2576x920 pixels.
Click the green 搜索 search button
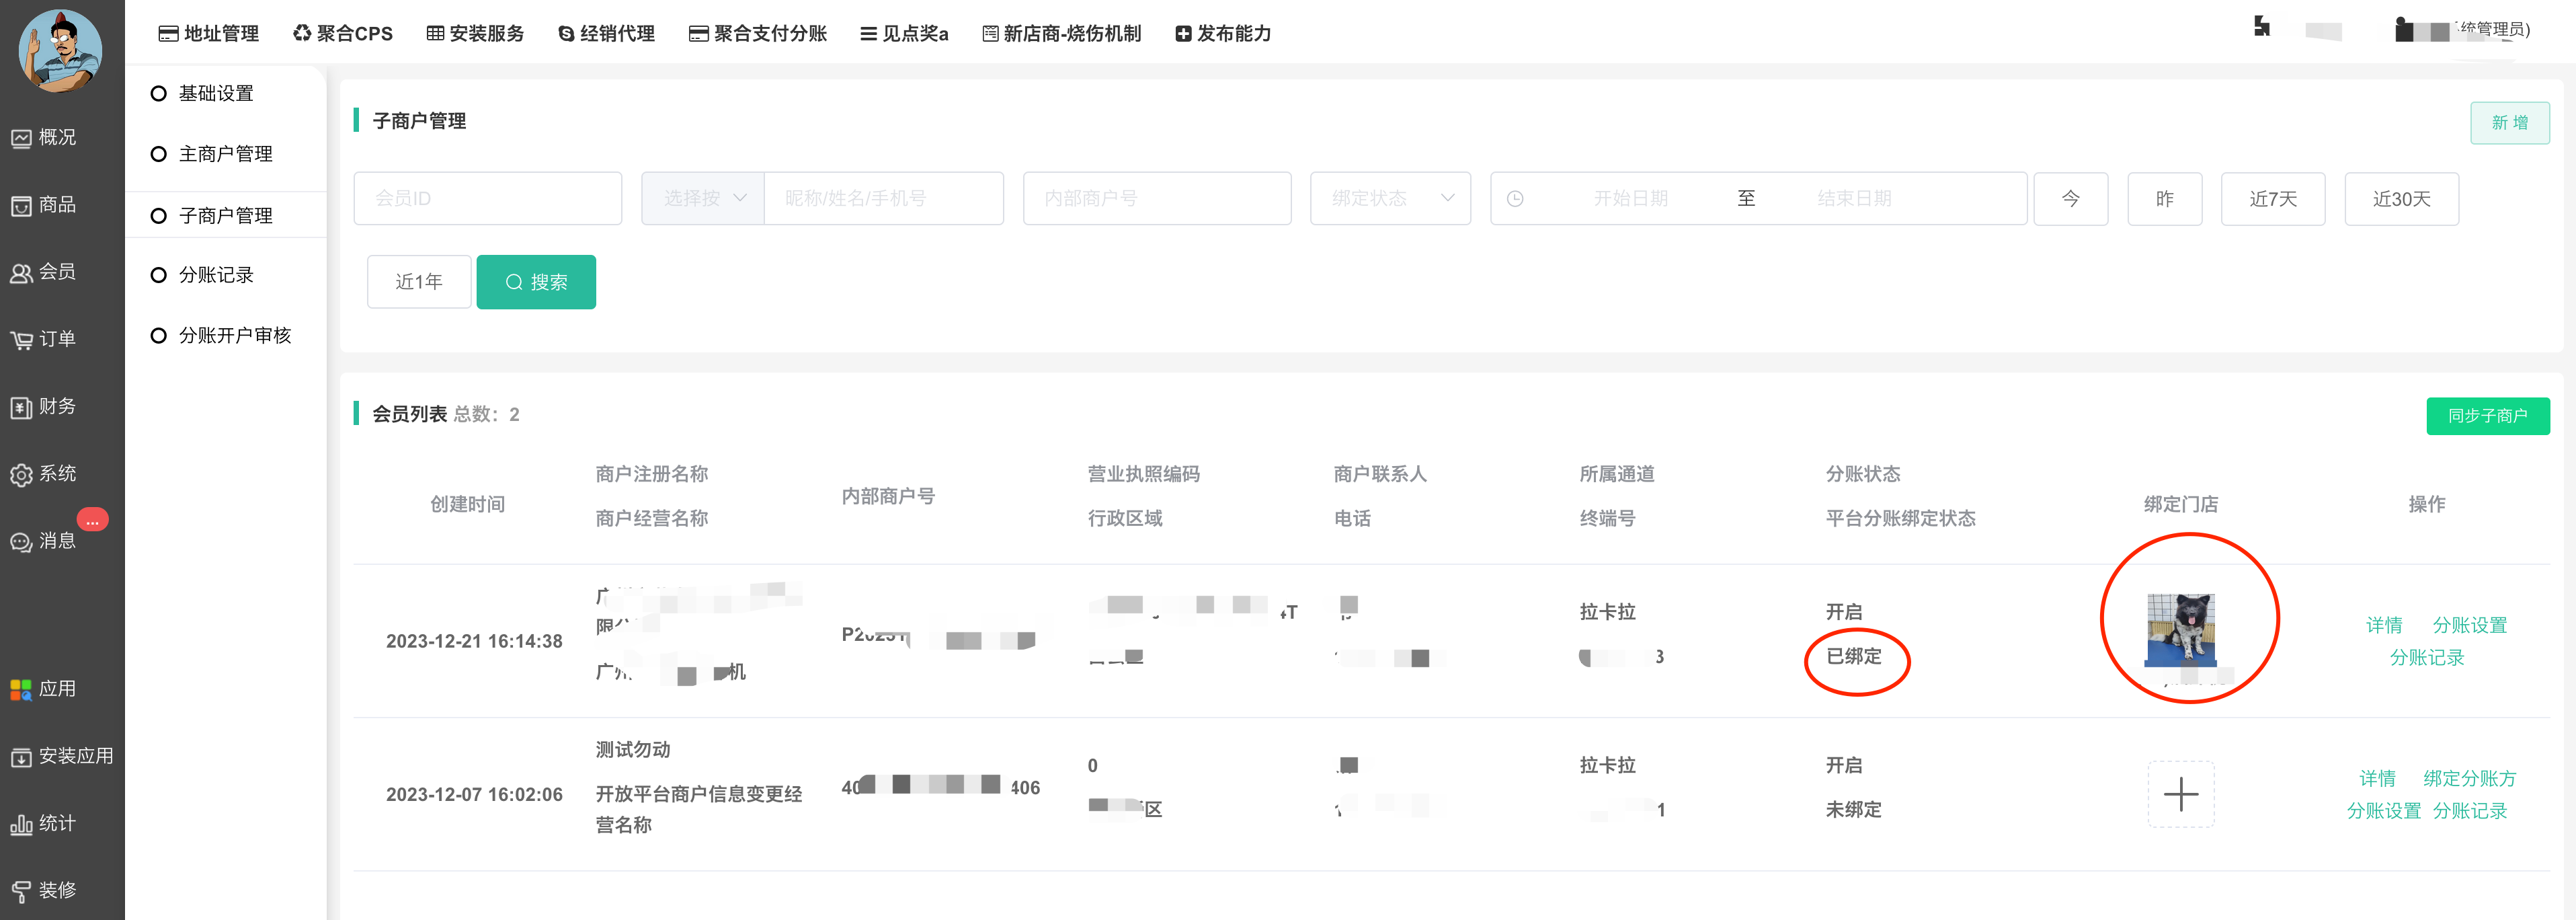[x=536, y=282]
